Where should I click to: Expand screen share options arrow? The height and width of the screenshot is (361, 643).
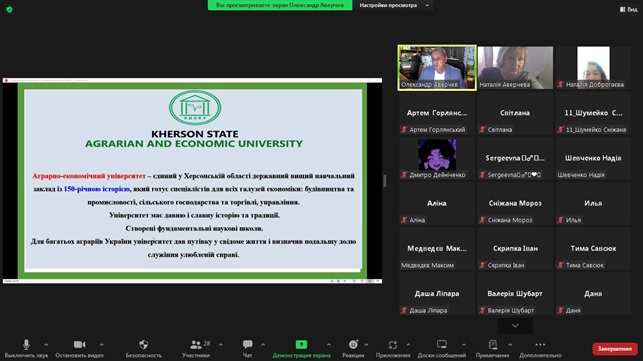[x=328, y=345]
